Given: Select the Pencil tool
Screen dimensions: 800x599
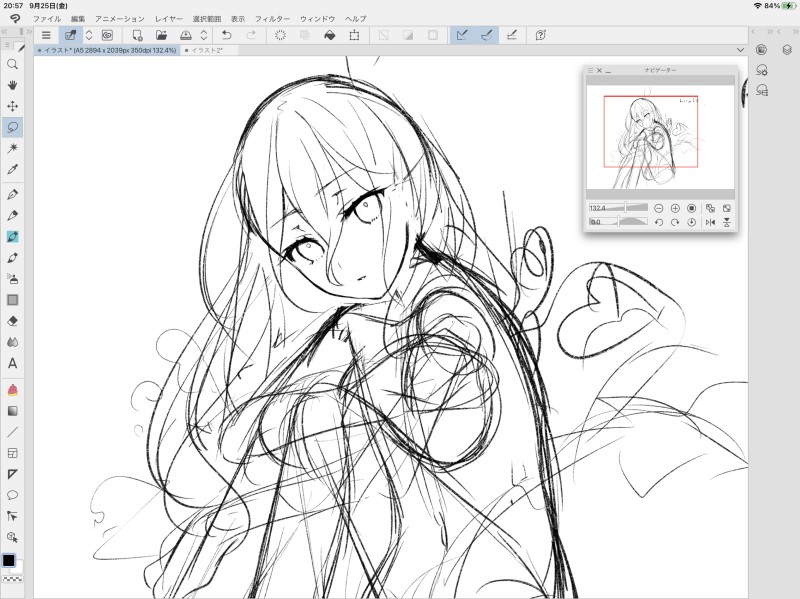Looking at the screenshot, I should pyautogui.click(x=13, y=215).
